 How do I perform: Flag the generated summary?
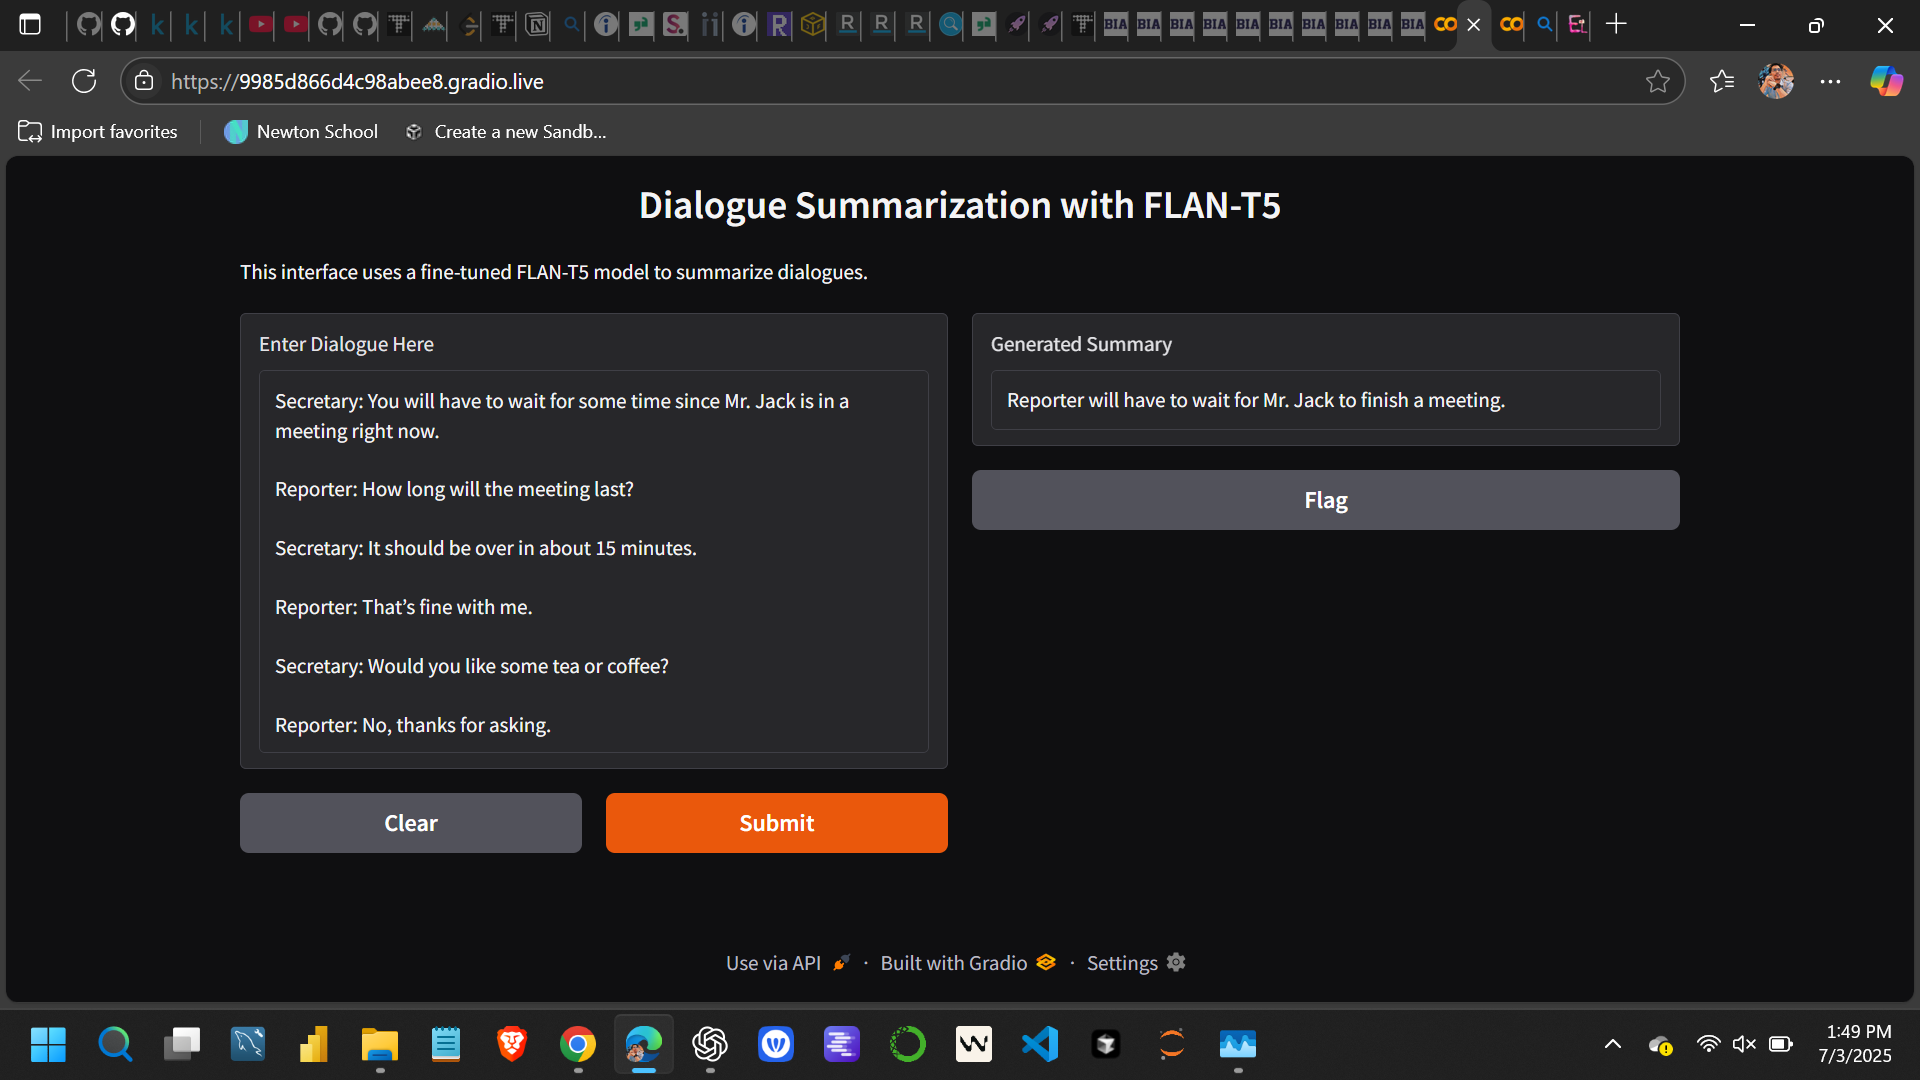click(1324, 500)
